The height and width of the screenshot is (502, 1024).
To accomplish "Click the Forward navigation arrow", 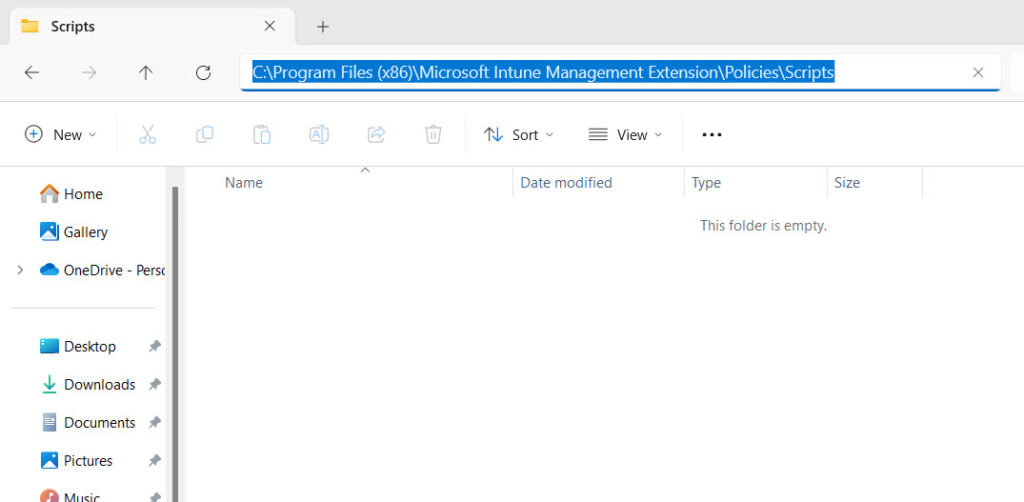I will click(x=89, y=72).
